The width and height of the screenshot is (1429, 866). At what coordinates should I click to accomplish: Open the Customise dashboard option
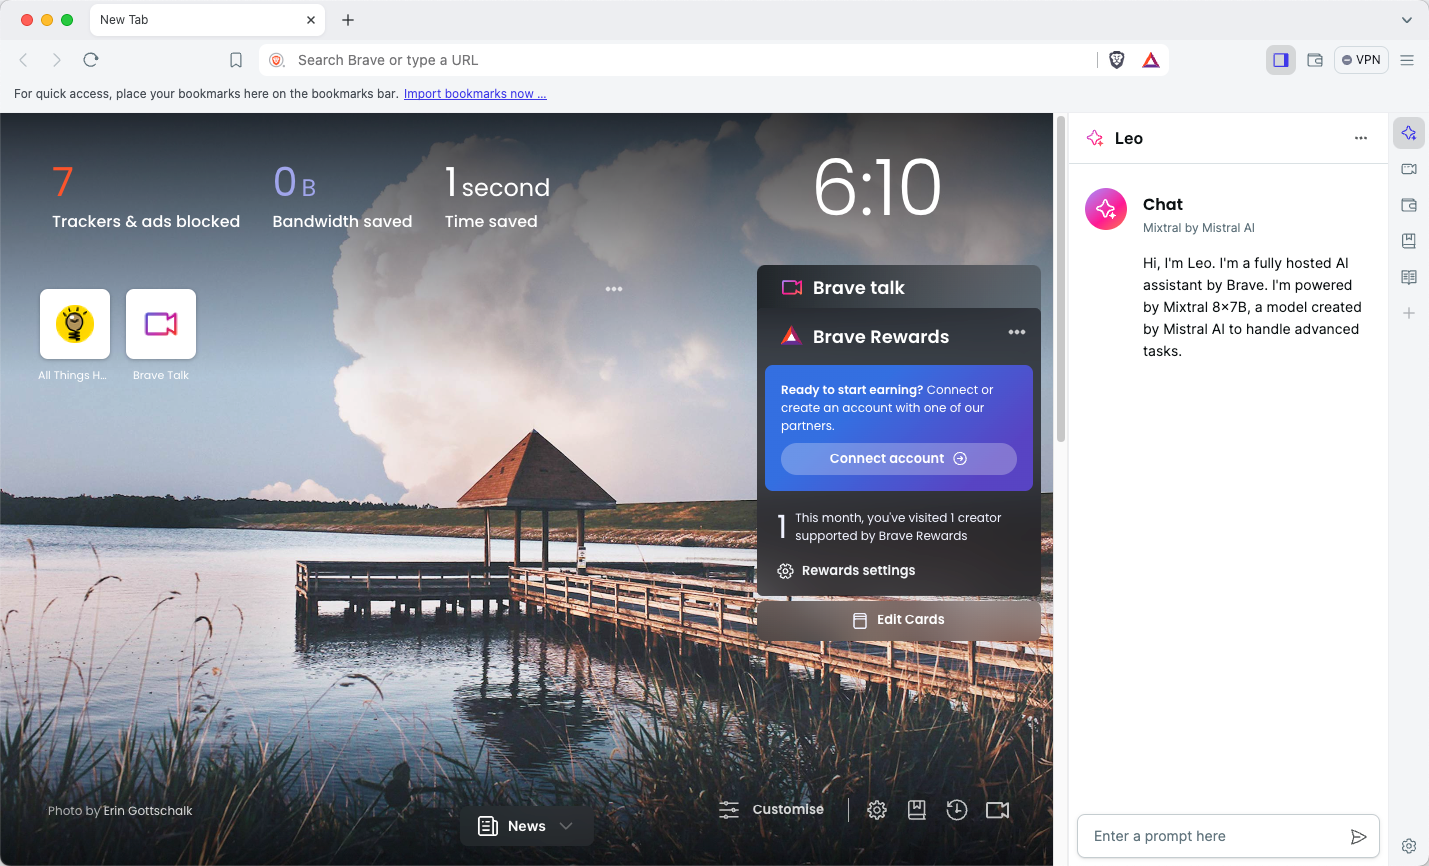coord(772,810)
